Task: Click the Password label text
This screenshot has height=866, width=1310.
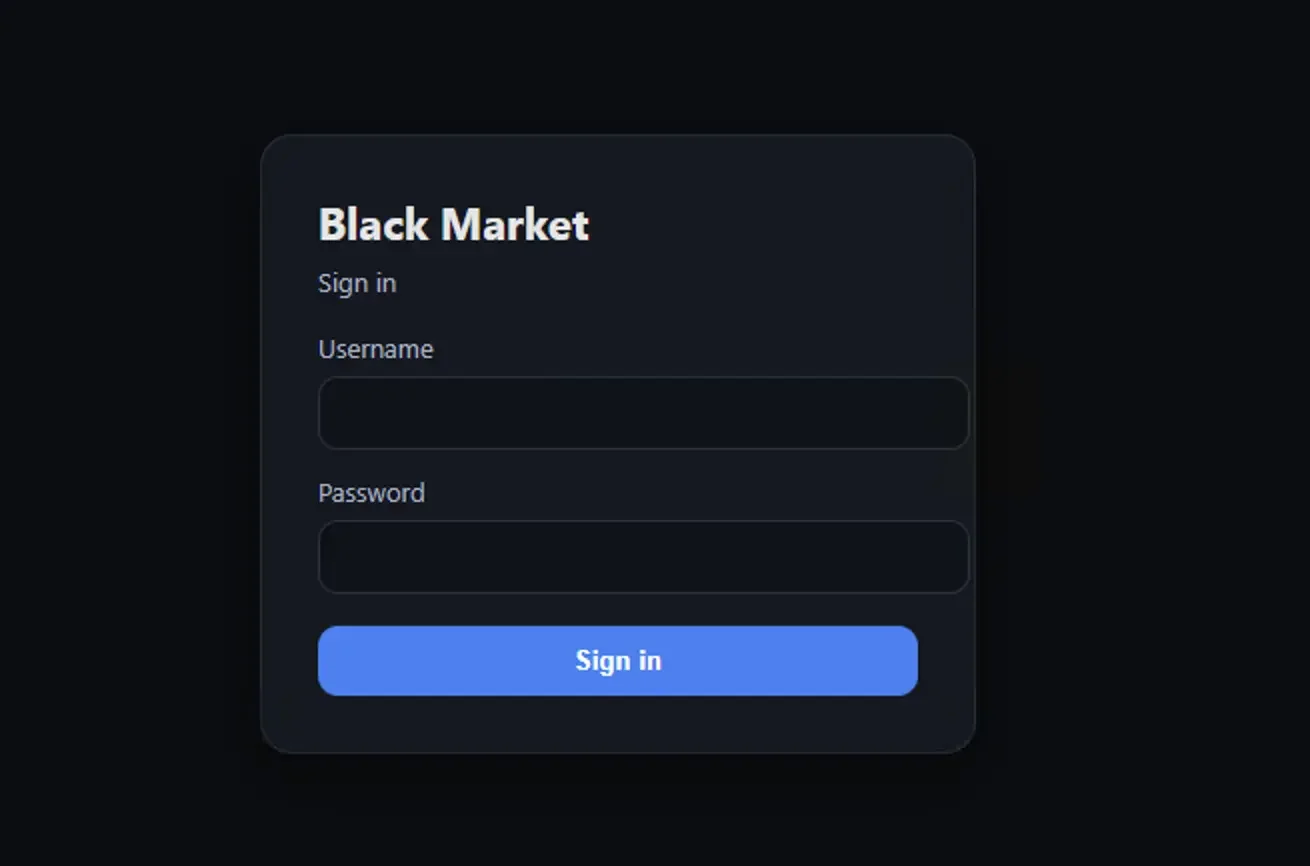Action: pyautogui.click(x=371, y=493)
